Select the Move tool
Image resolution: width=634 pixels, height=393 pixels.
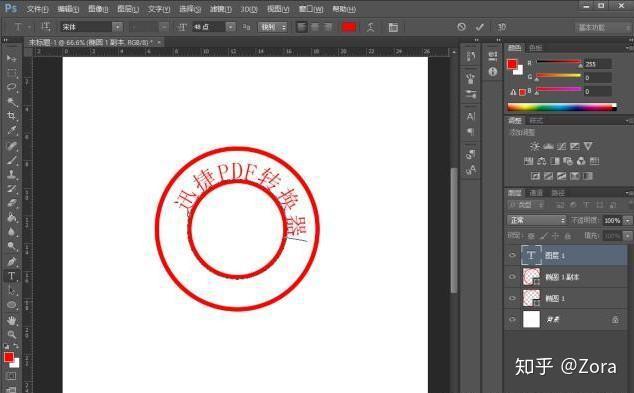coord(11,59)
